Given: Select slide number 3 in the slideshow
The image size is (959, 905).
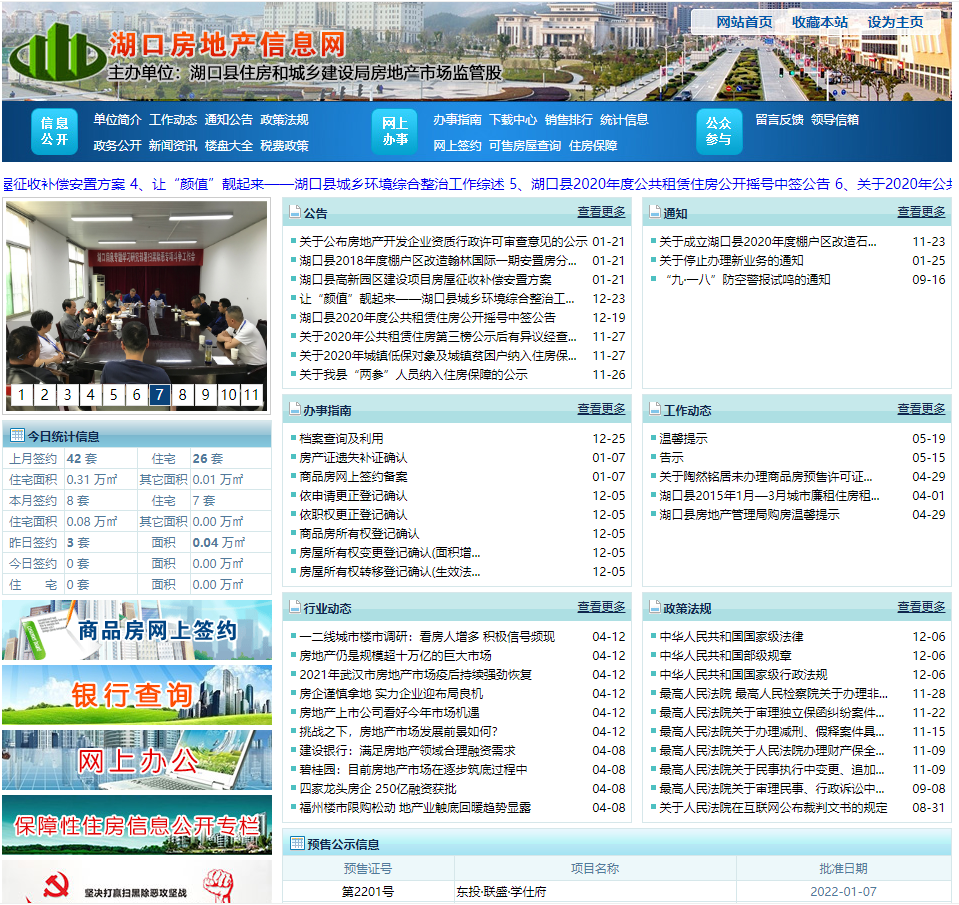Looking at the screenshot, I should click(67, 395).
